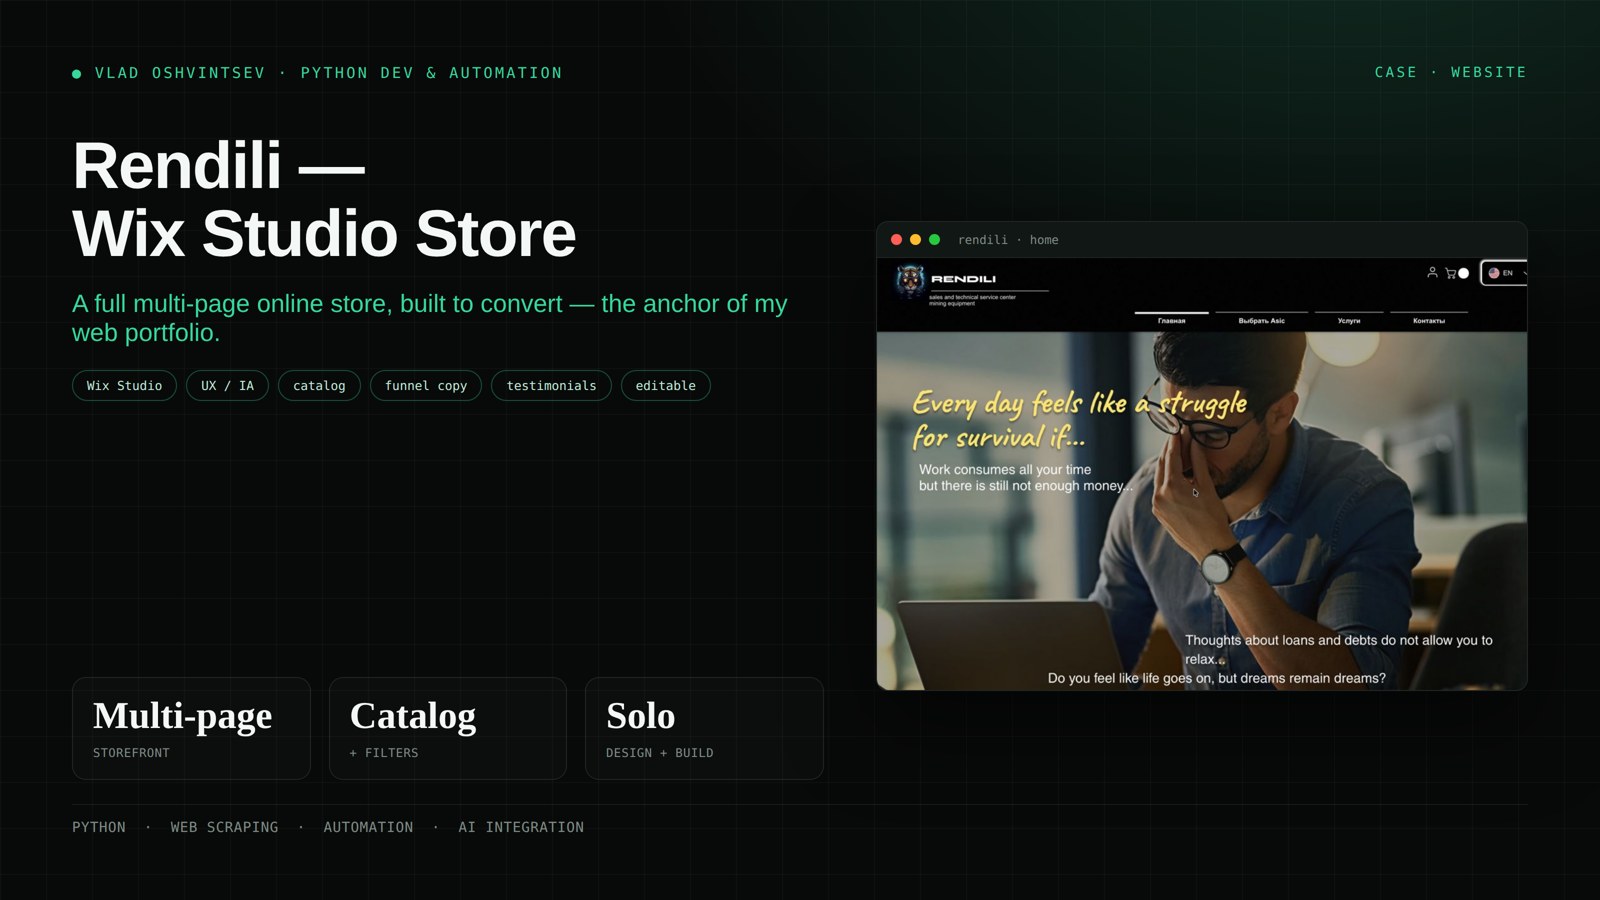Image resolution: width=1600 pixels, height=900 pixels.
Task: Go to the Выбрать Asic nav tab
Action: [x=1261, y=321]
